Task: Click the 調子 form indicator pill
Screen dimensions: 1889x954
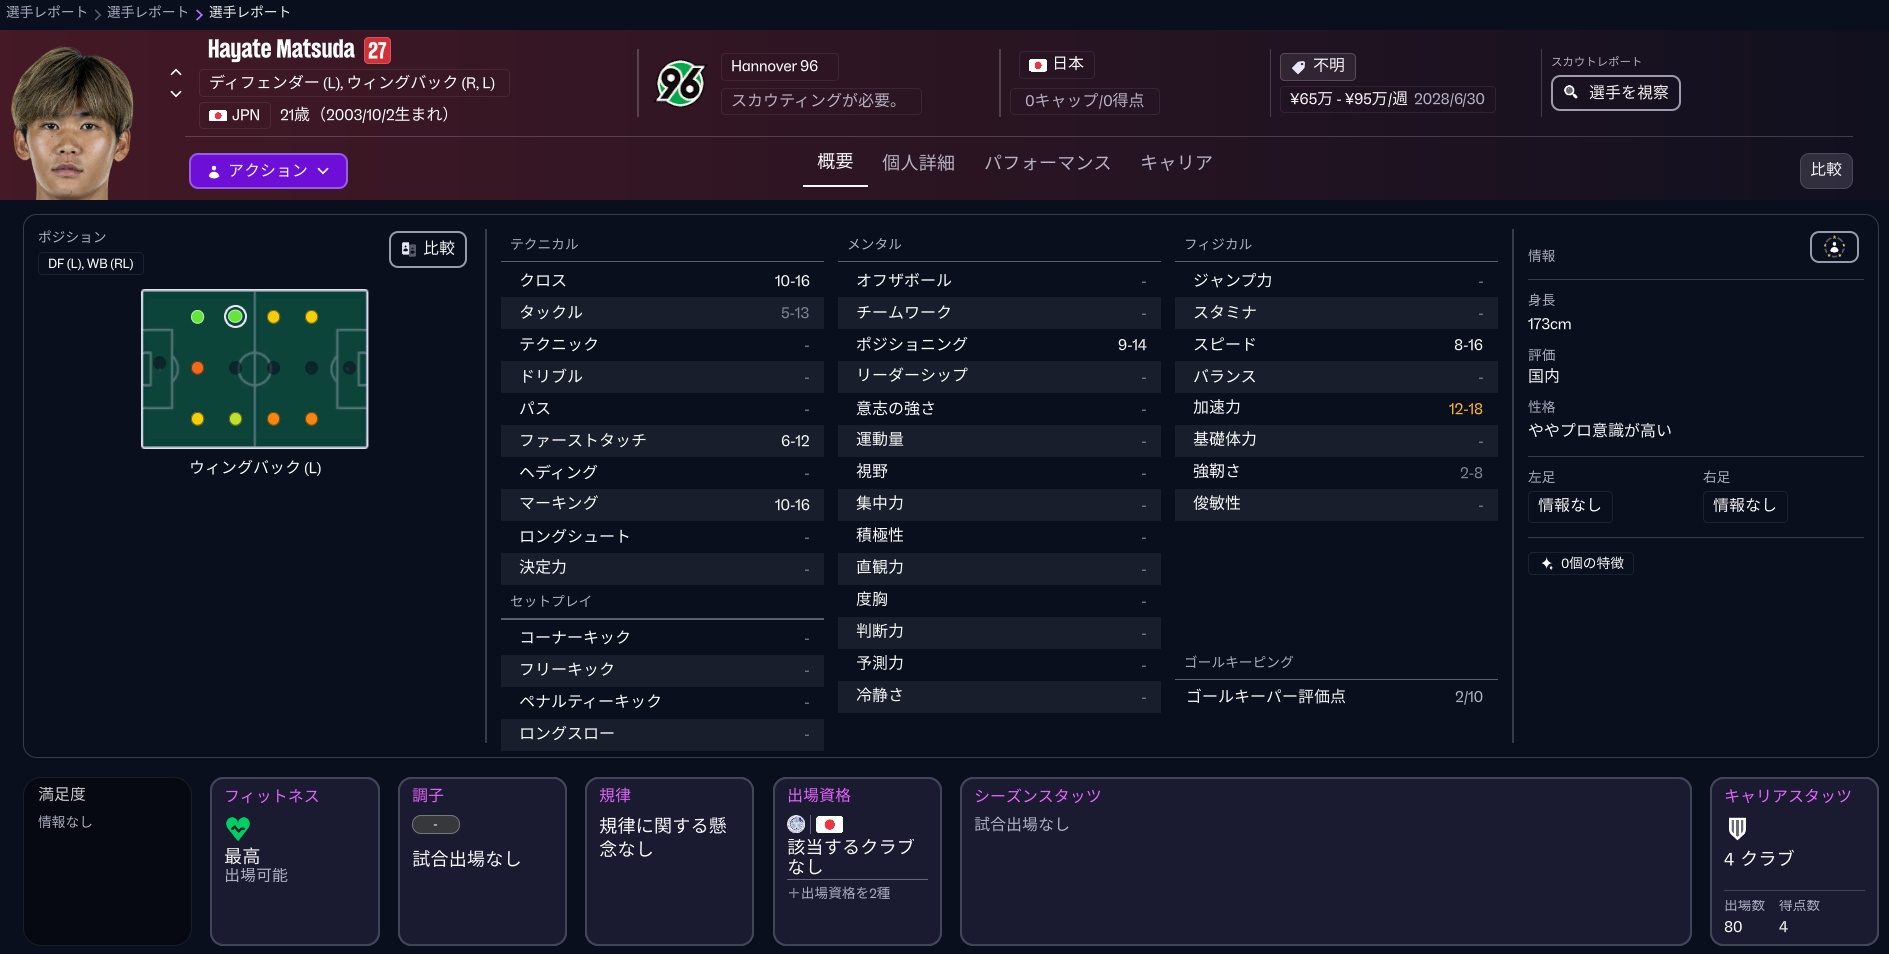Action: [x=435, y=825]
